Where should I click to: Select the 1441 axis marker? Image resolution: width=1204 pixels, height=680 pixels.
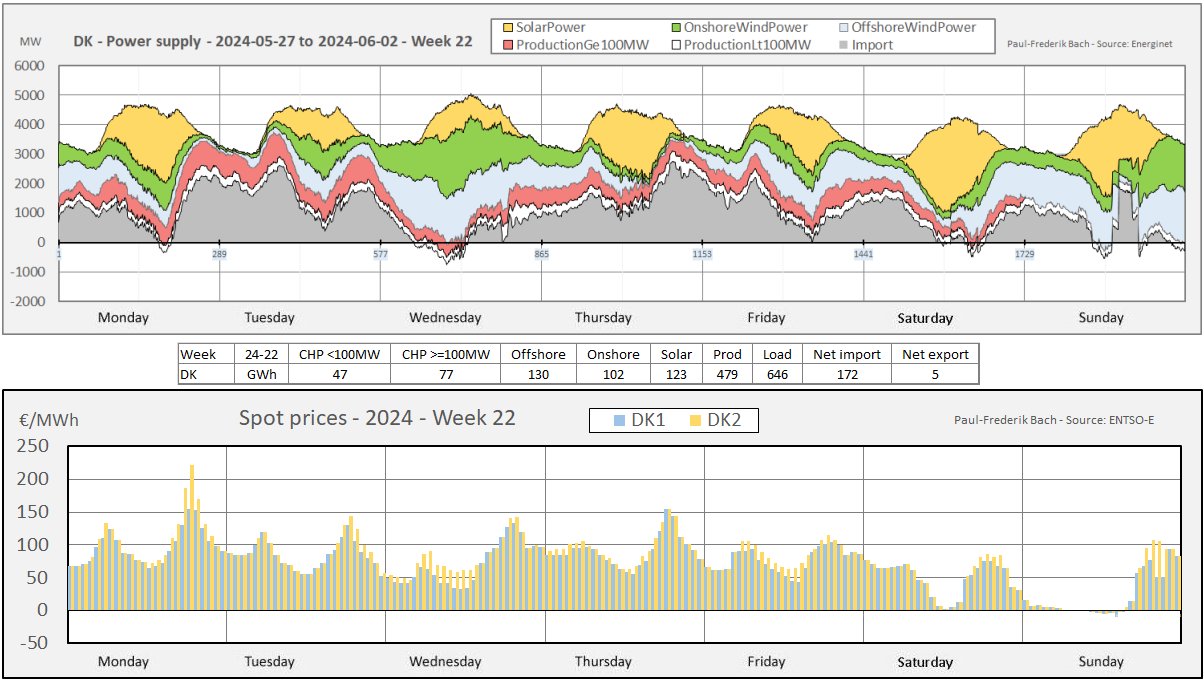coord(863,255)
